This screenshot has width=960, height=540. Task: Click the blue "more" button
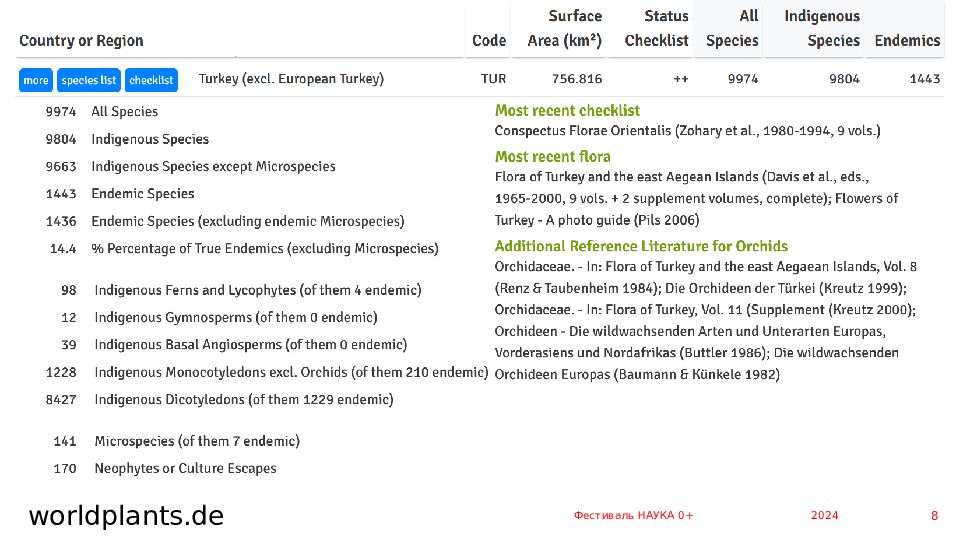click(x=36, y=80)
